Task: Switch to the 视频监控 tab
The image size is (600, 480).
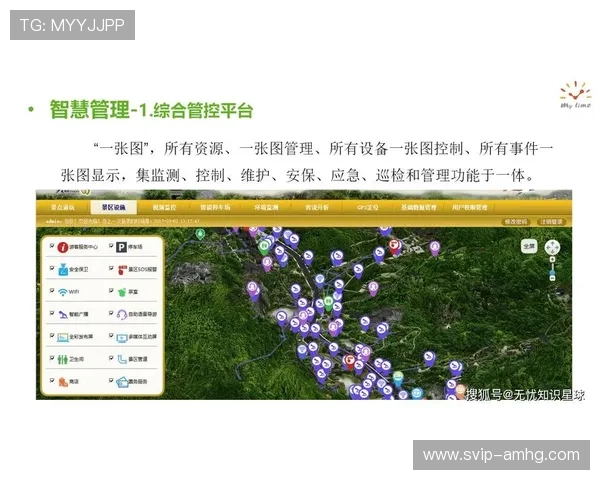Action: [165, 207]
